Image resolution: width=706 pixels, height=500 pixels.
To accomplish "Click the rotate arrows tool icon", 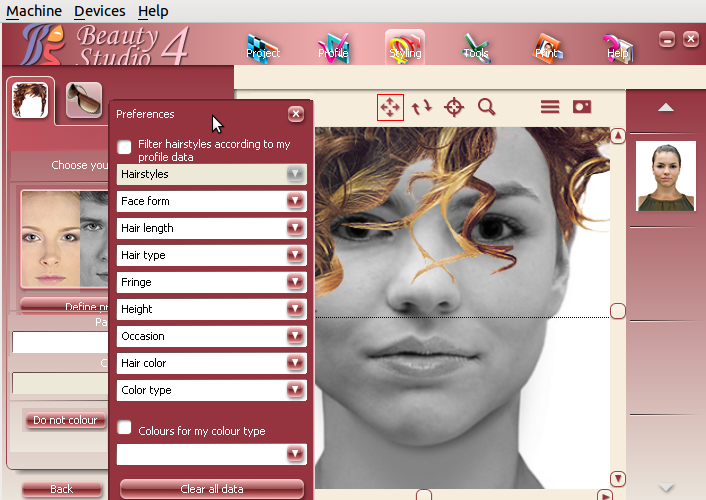I will pos(422,107).
